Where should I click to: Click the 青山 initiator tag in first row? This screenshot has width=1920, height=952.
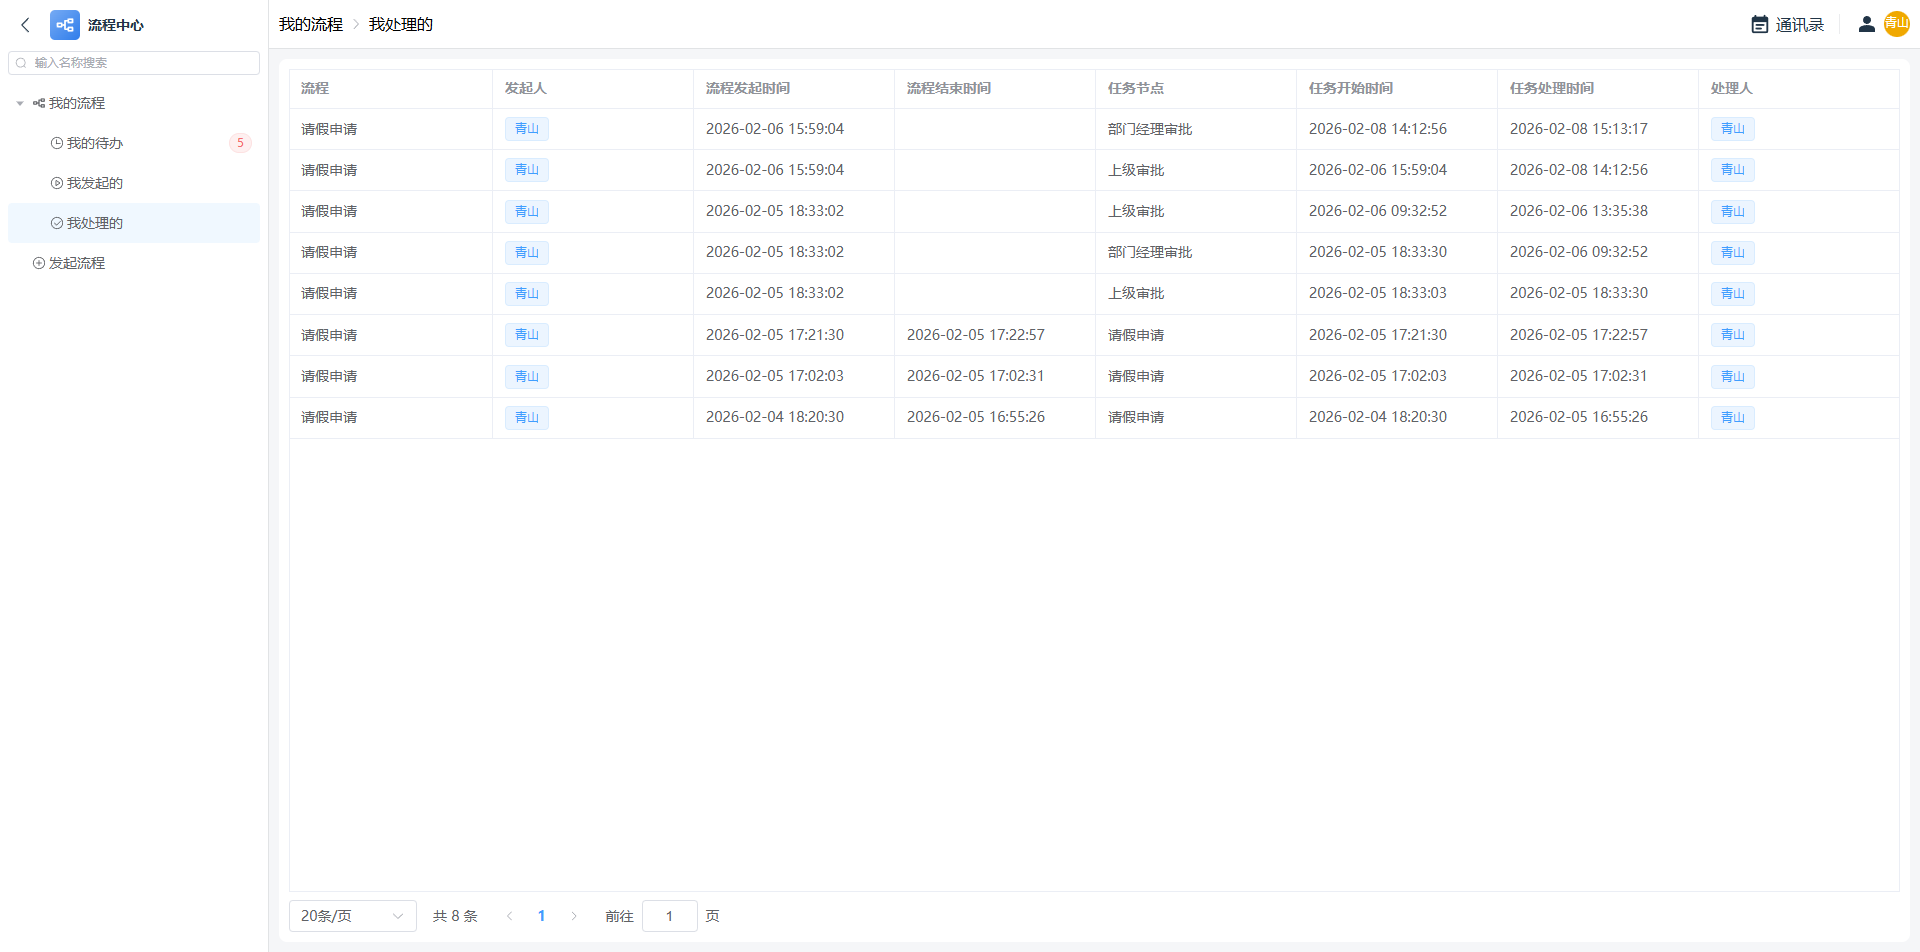pyautogui.click(x=526, y=129)
